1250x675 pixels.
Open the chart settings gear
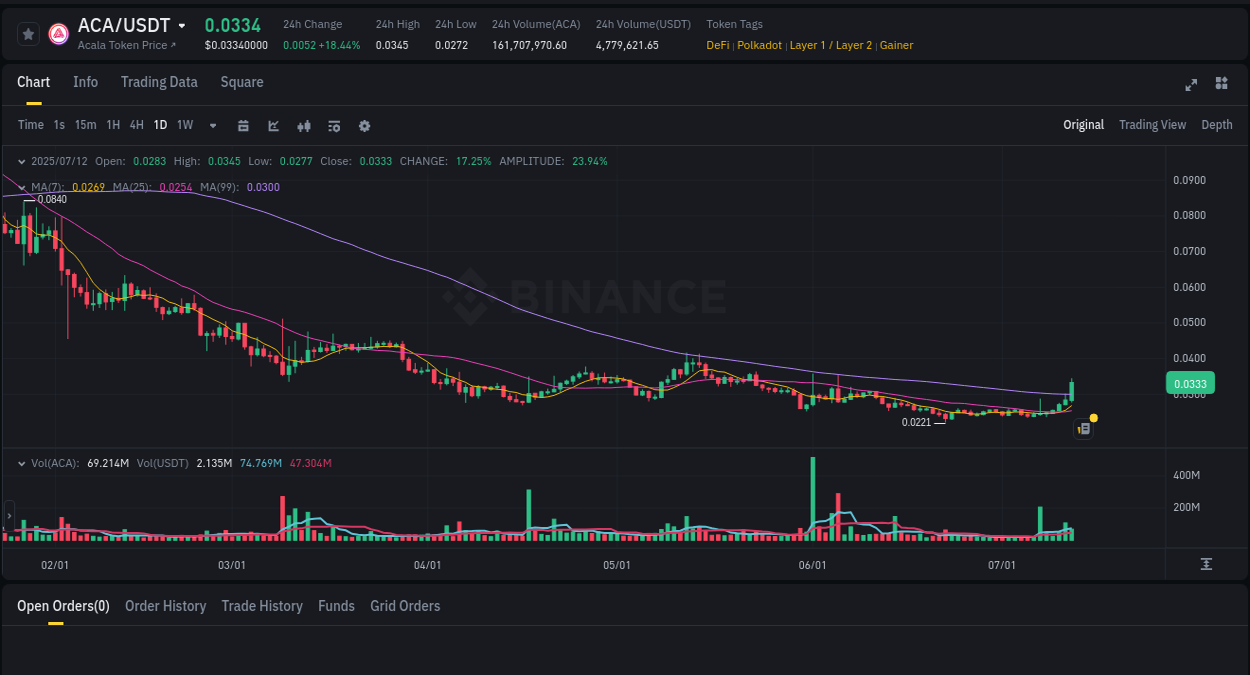pyautogui.click(x=364, y=125)
